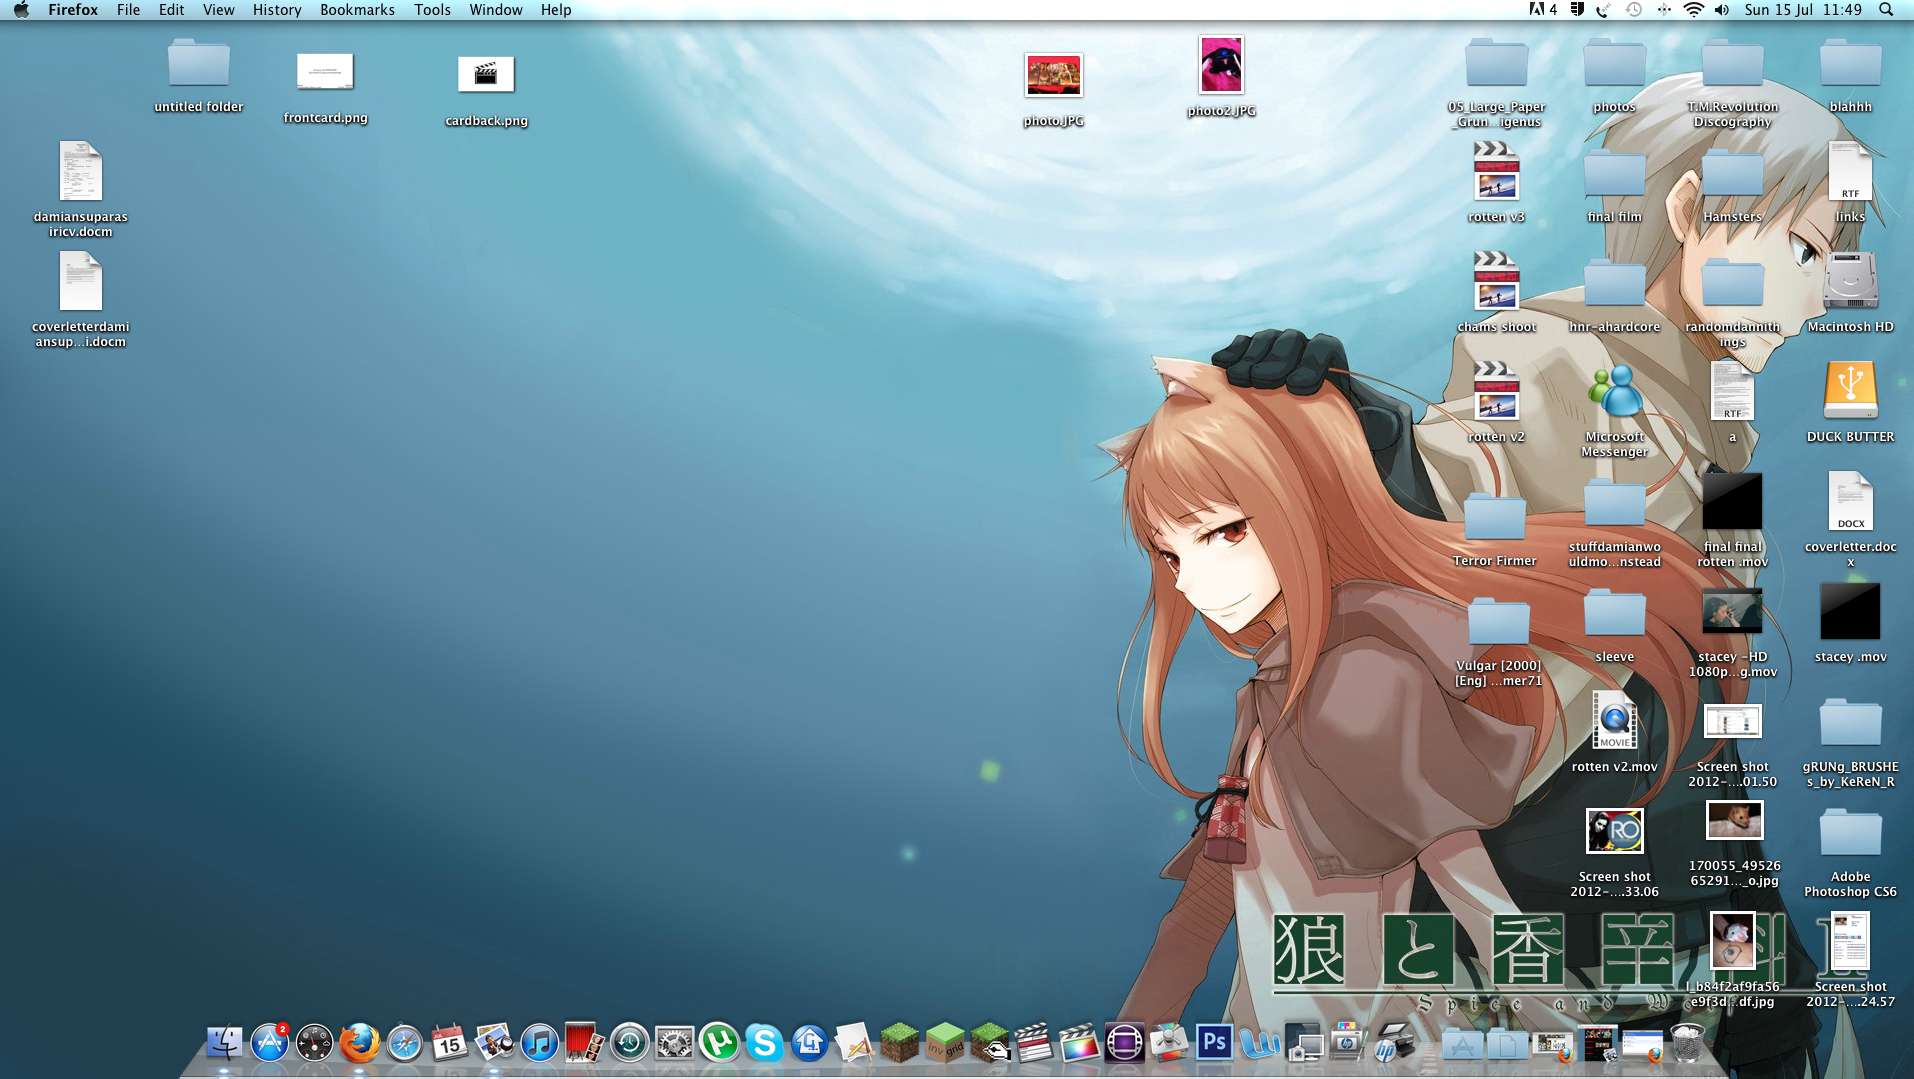Start µTorrent from the Dock

click(x=717, y=1041)
